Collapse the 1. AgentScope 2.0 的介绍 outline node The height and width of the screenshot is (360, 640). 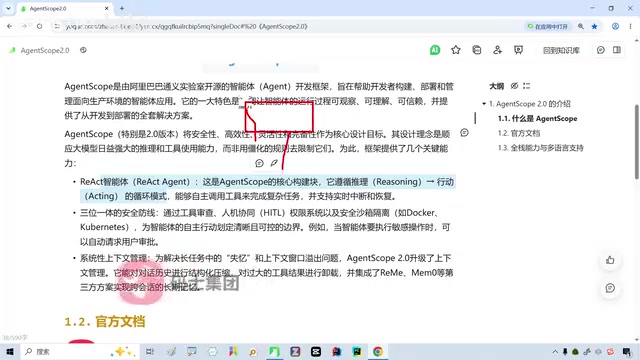tap(484, 104)
